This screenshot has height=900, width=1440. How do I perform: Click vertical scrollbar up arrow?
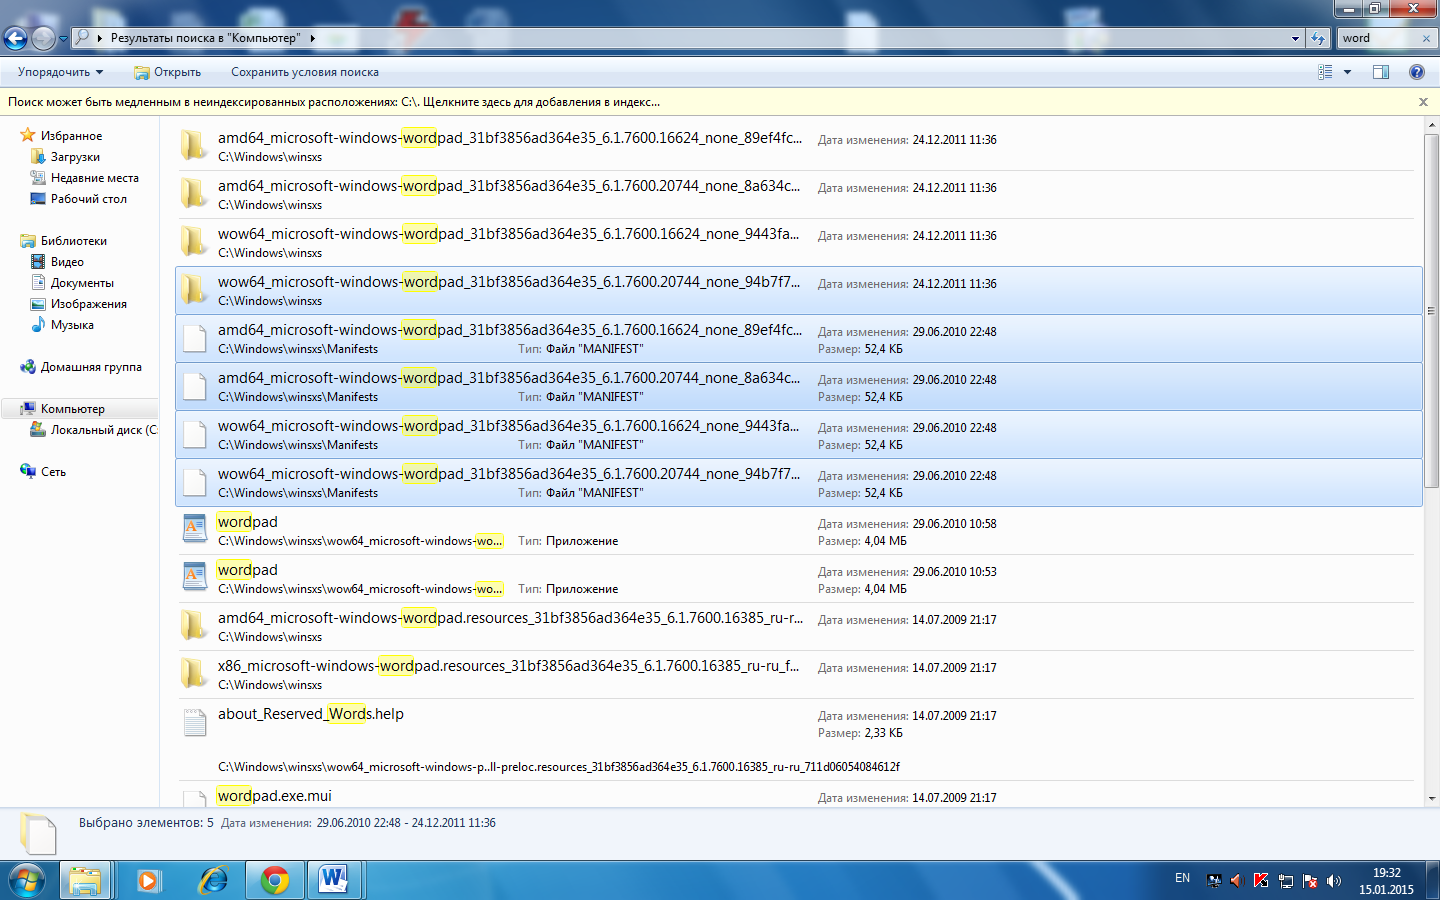click(x=1431, y=125)
